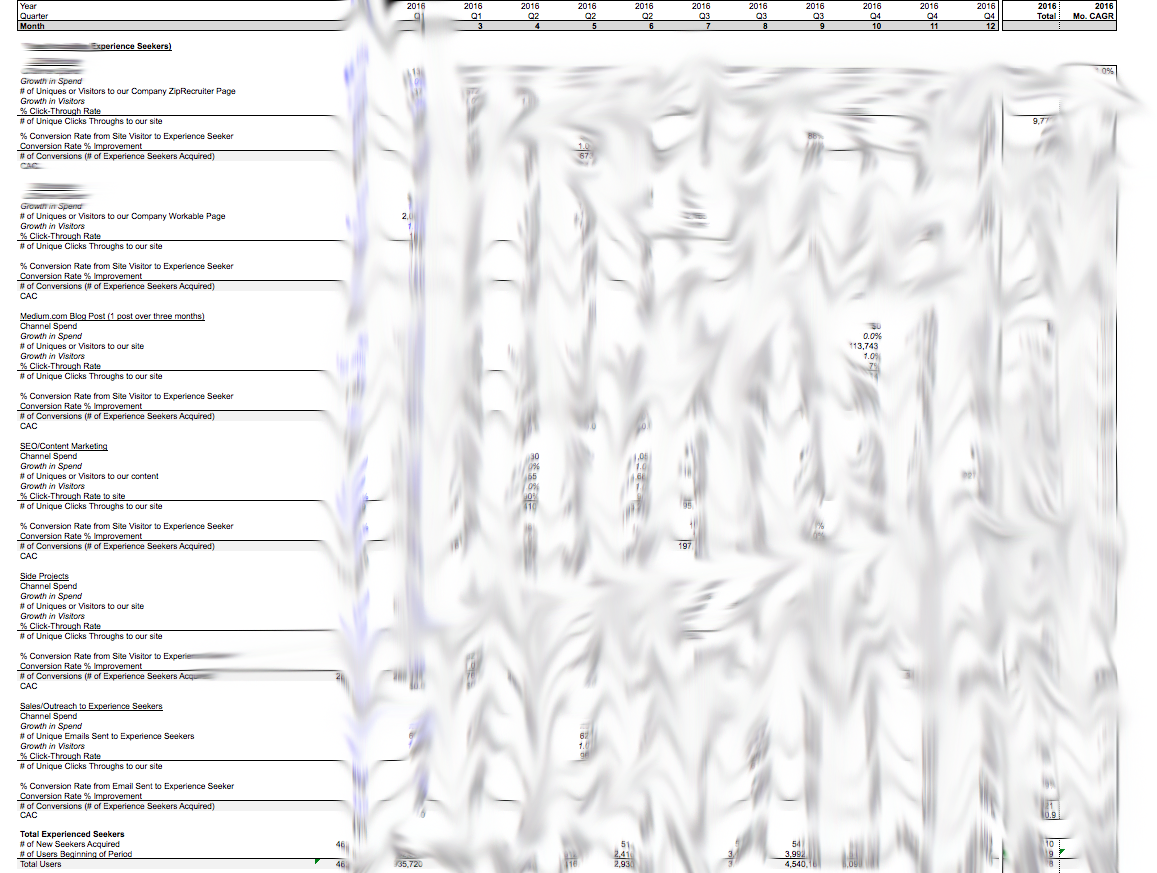
Task: Select 'Conversion Rate from Email Sent' row label
Action: (x=127, y=786)
